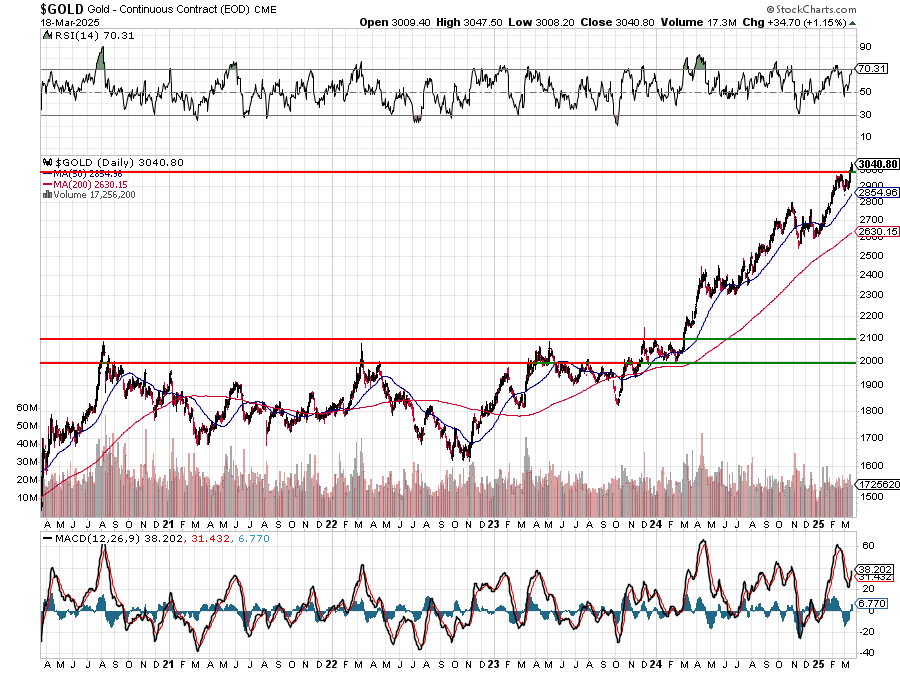This screenshot has width=900, height=673.
Task: Click the 2854.96 MA value tag on right
Action: [x=878, y=193]
